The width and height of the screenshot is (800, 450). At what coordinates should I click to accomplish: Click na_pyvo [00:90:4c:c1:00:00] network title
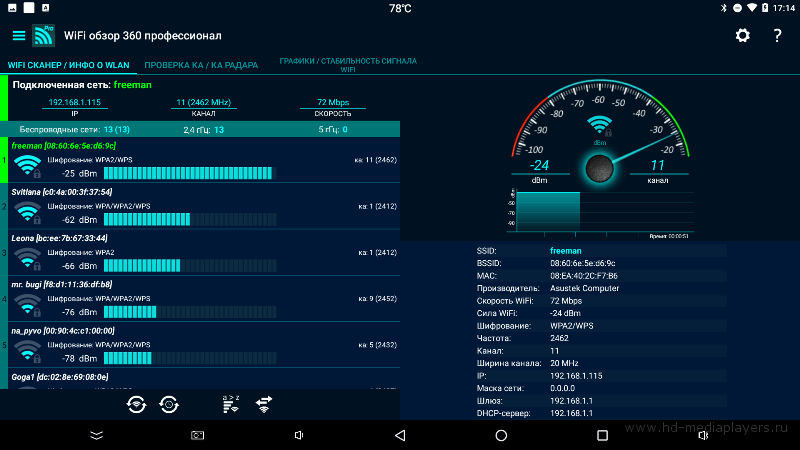(63, 331)
